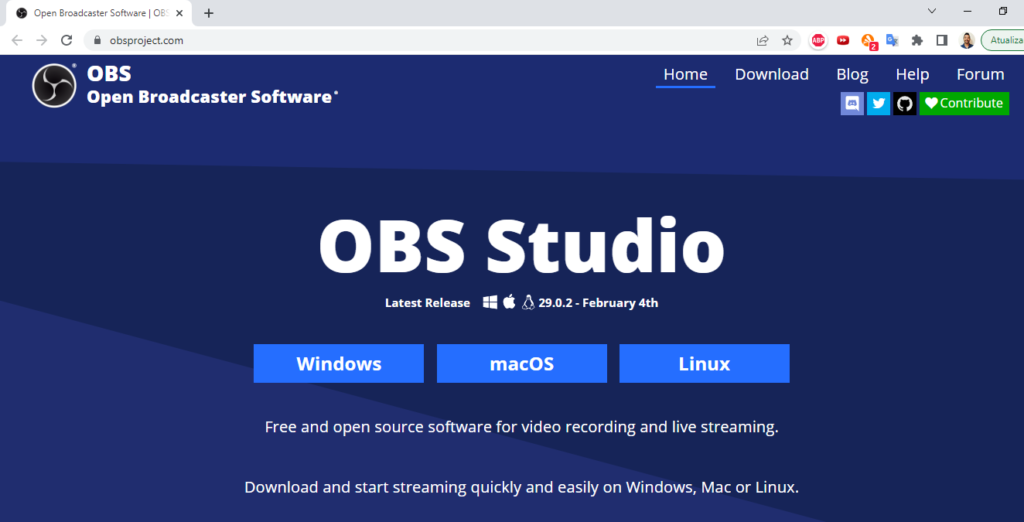Click the Apple logo beside Latest Release
Viewport: 1024px width, 522px height.
509,302
